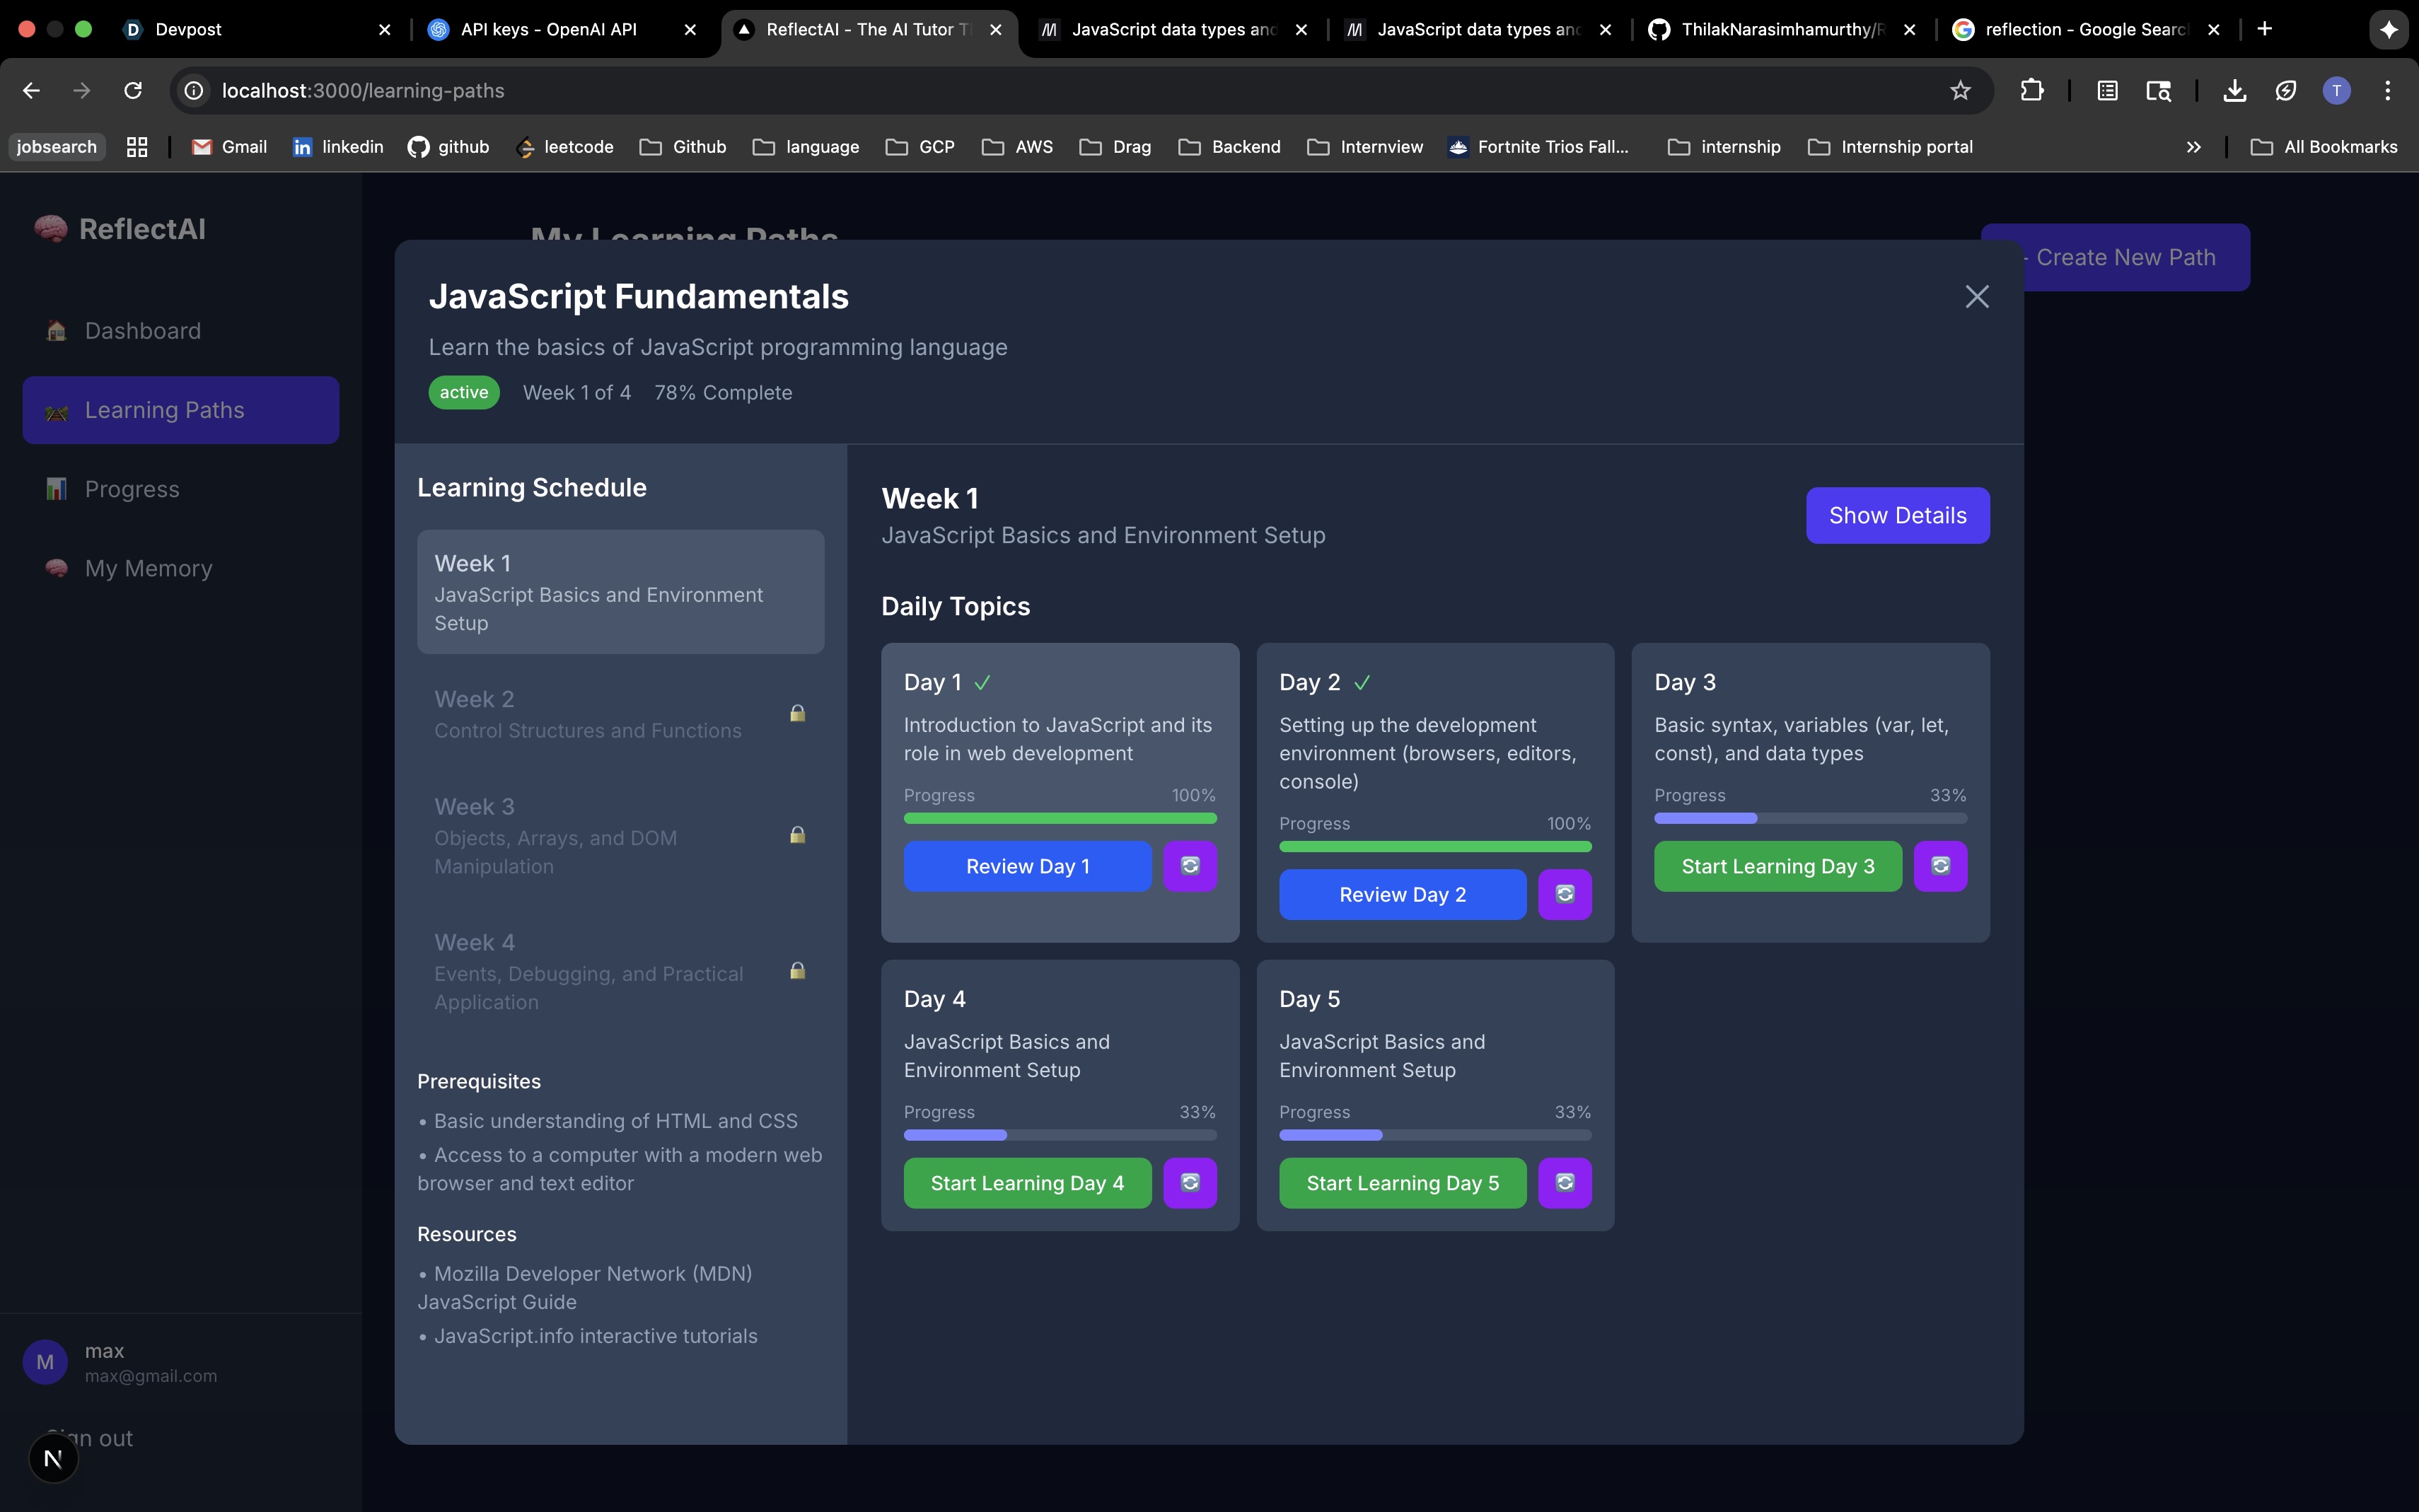This screenshot has height=1512, width=2419.
Task: Click the lock icon next to Week 2
Action: pyautogui.click(x=797, y=714)
